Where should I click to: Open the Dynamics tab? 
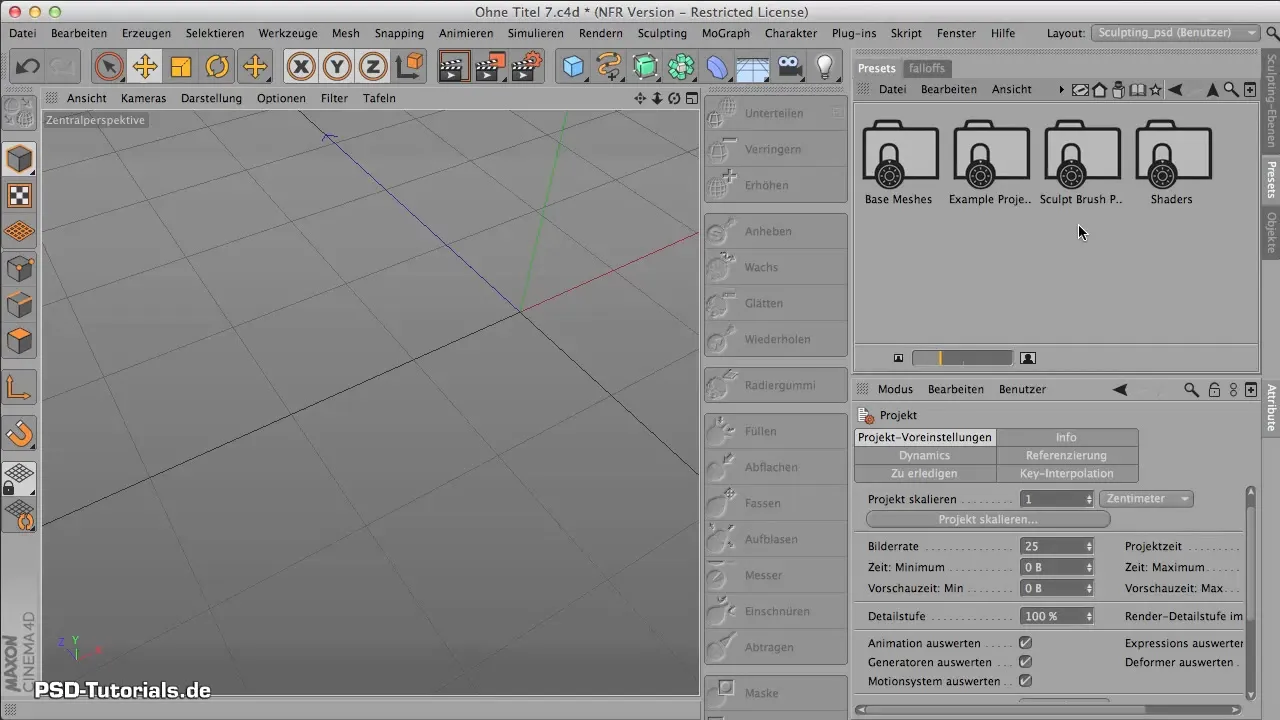[925, 455]
